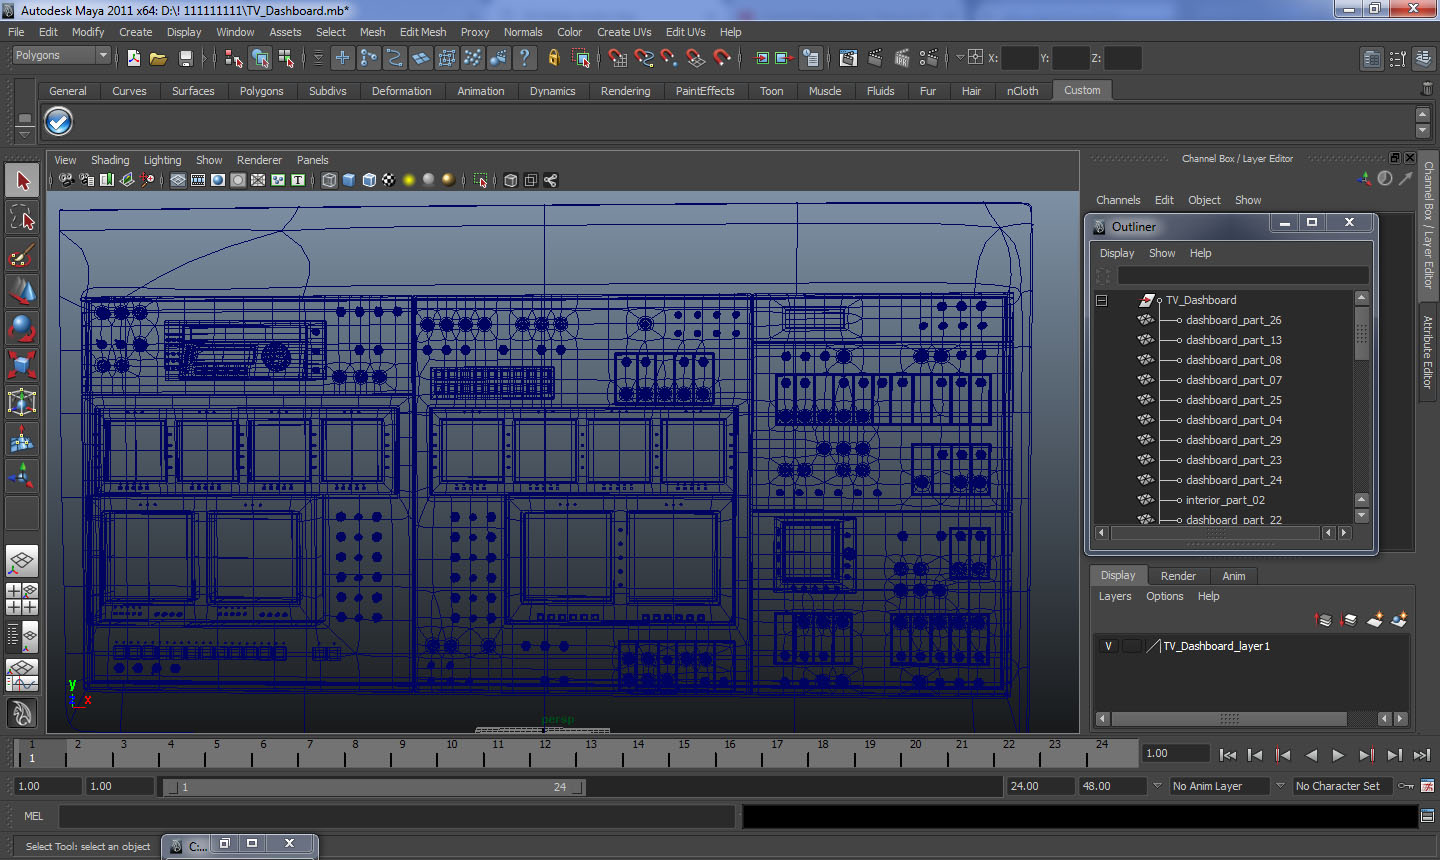This screenshot has width=1440, height=860.
Task: Choose the Scale tool in toolbox
Action: (x=22, y=365)
